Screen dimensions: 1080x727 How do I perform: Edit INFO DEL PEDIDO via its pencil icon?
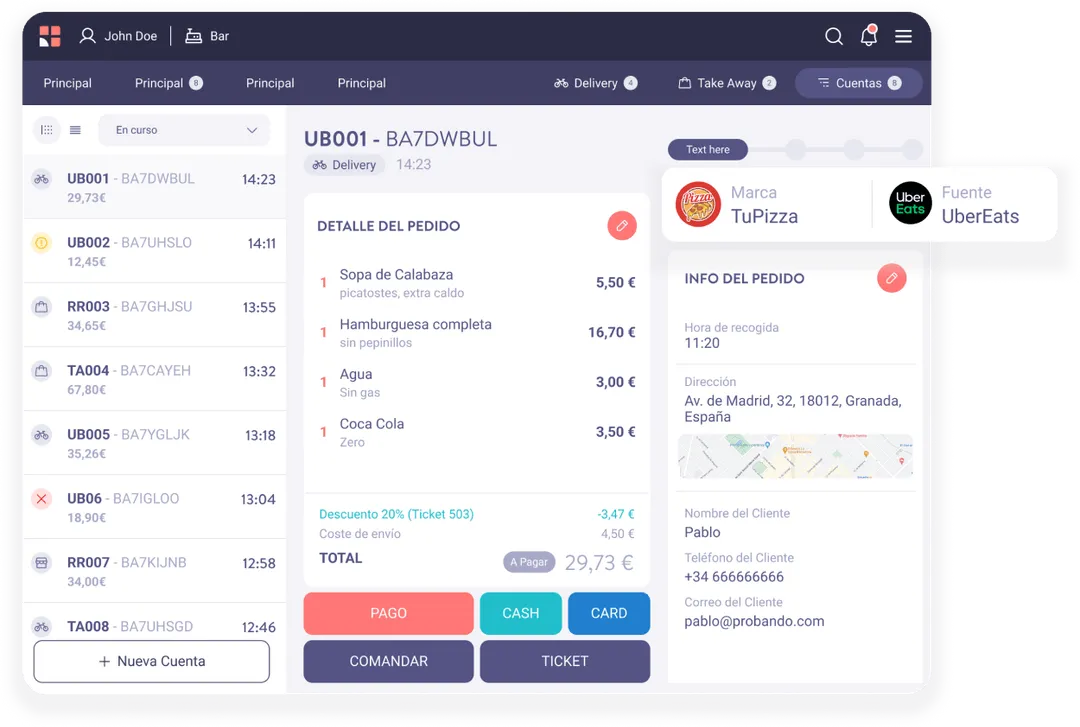891,278
